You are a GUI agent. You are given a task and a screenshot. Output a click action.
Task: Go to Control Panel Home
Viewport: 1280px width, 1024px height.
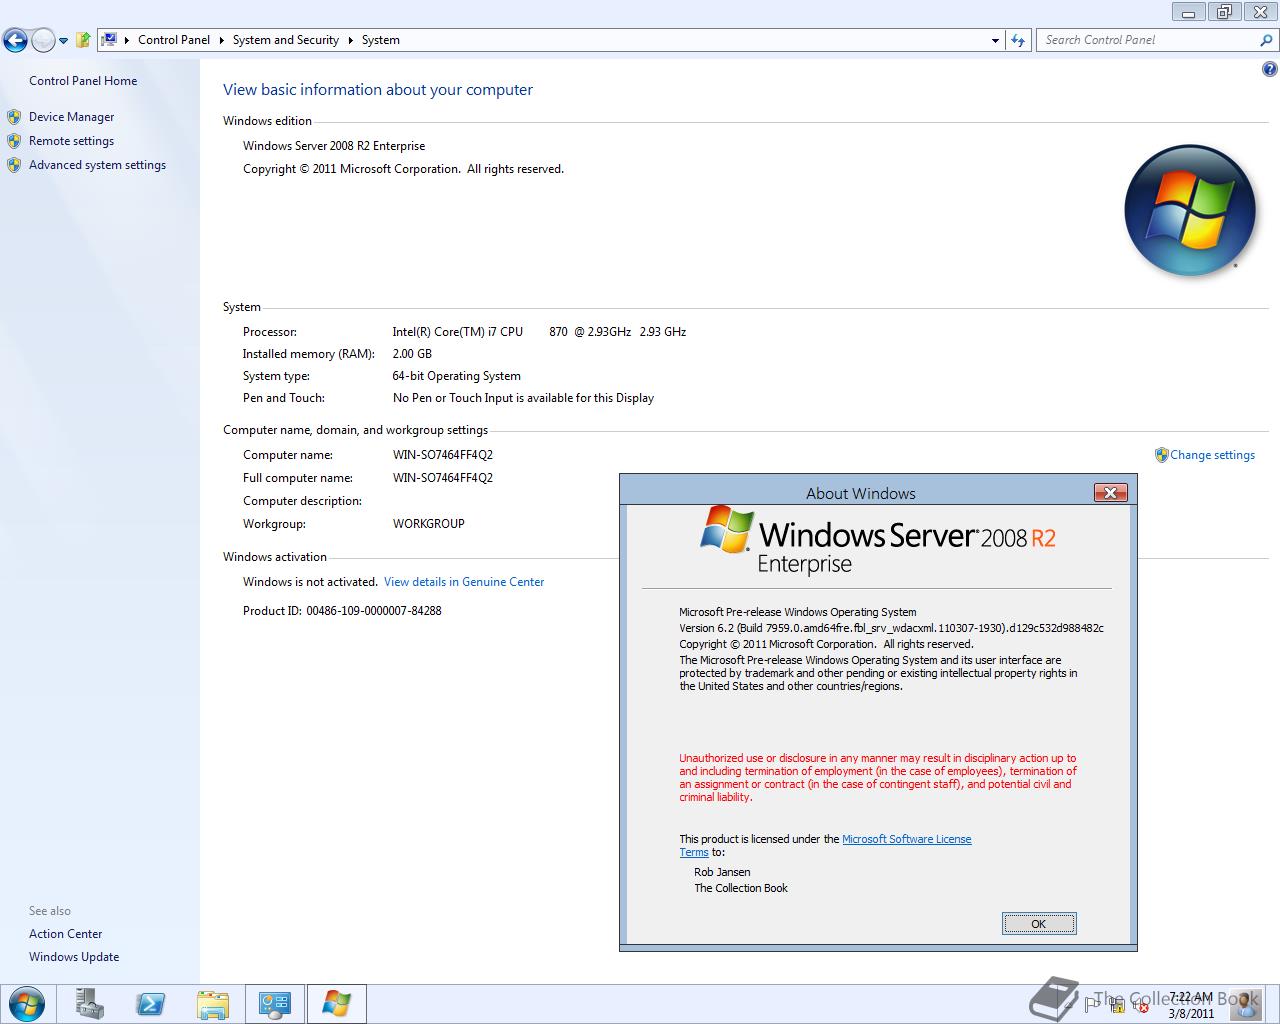[x=83, y=81]
